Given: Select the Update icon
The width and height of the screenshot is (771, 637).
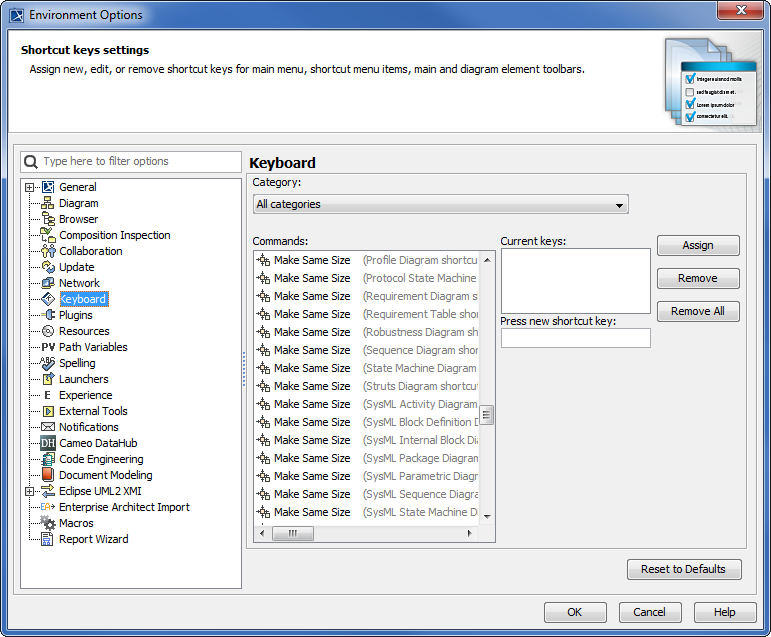Looking at the screenshot, I should pyautogui.click(x=48, y=267).
